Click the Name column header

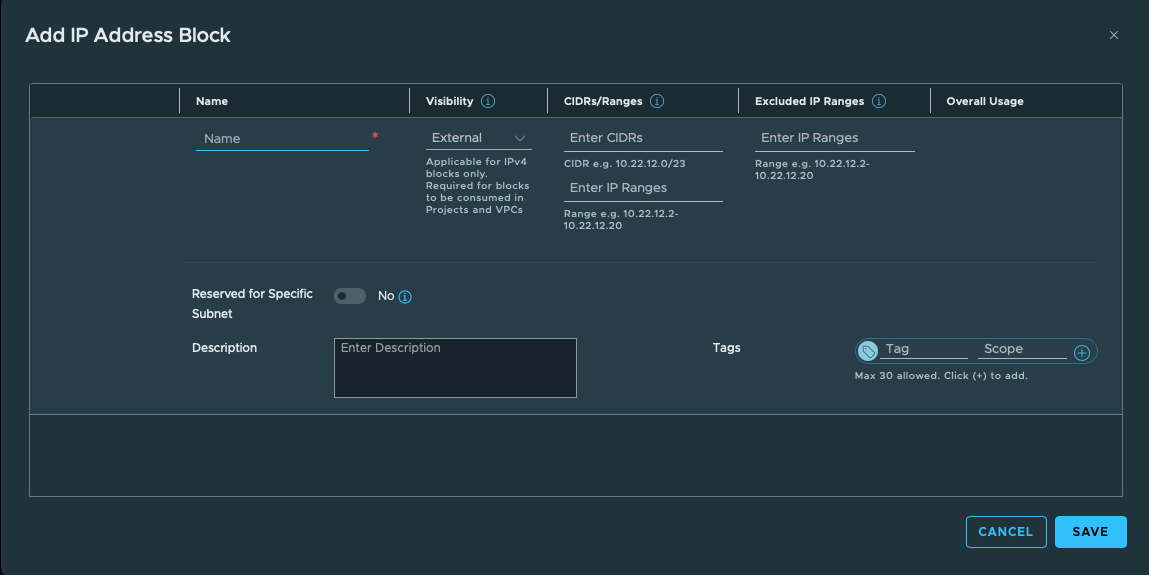pyautogui.click(x=212, y=101)
